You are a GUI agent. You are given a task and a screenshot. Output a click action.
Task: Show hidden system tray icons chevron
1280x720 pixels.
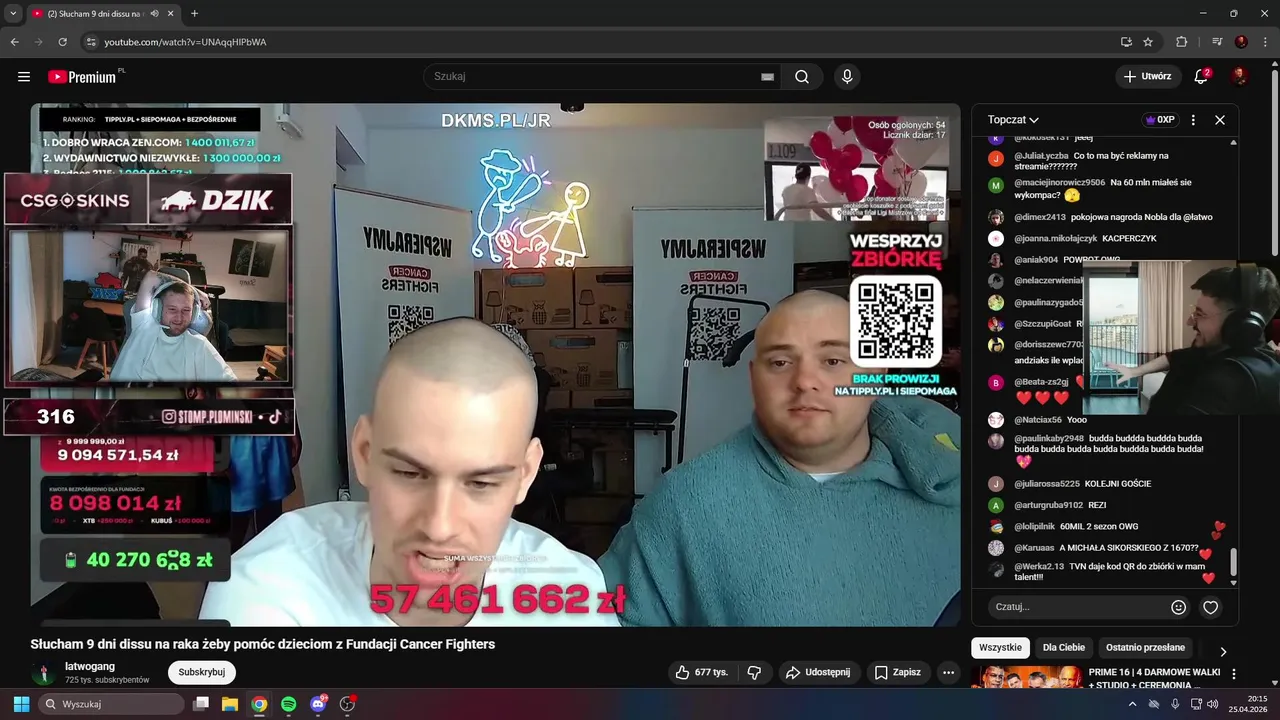[x=1132, y=704]
